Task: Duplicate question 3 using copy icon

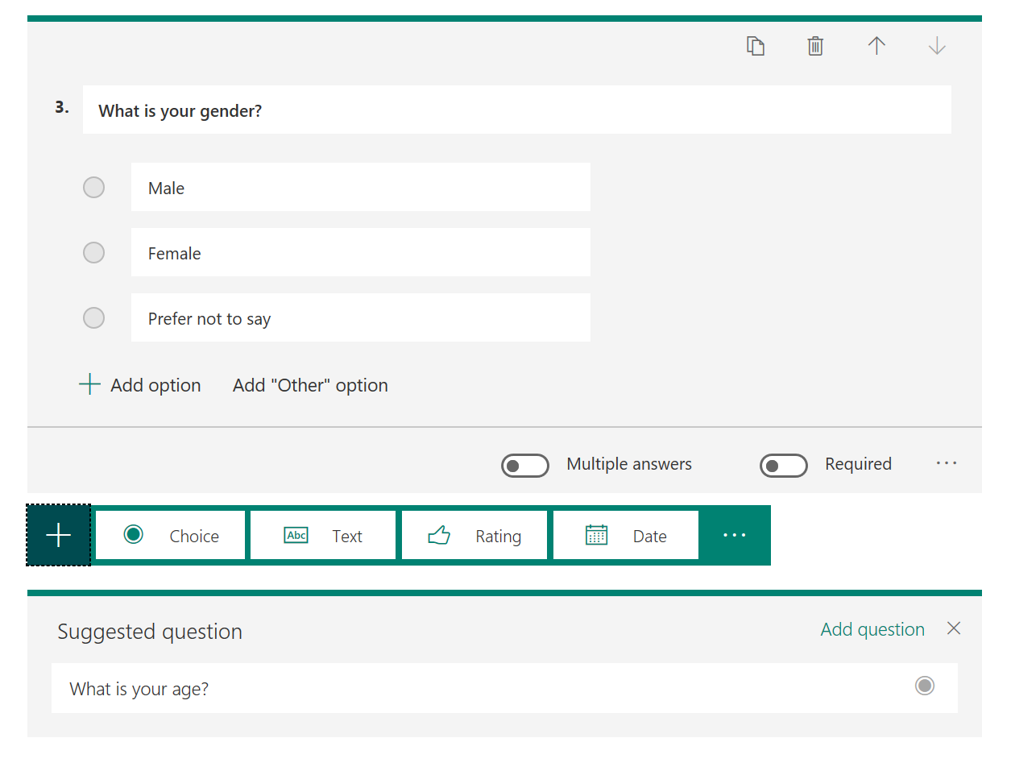Action: pos(756,45)
